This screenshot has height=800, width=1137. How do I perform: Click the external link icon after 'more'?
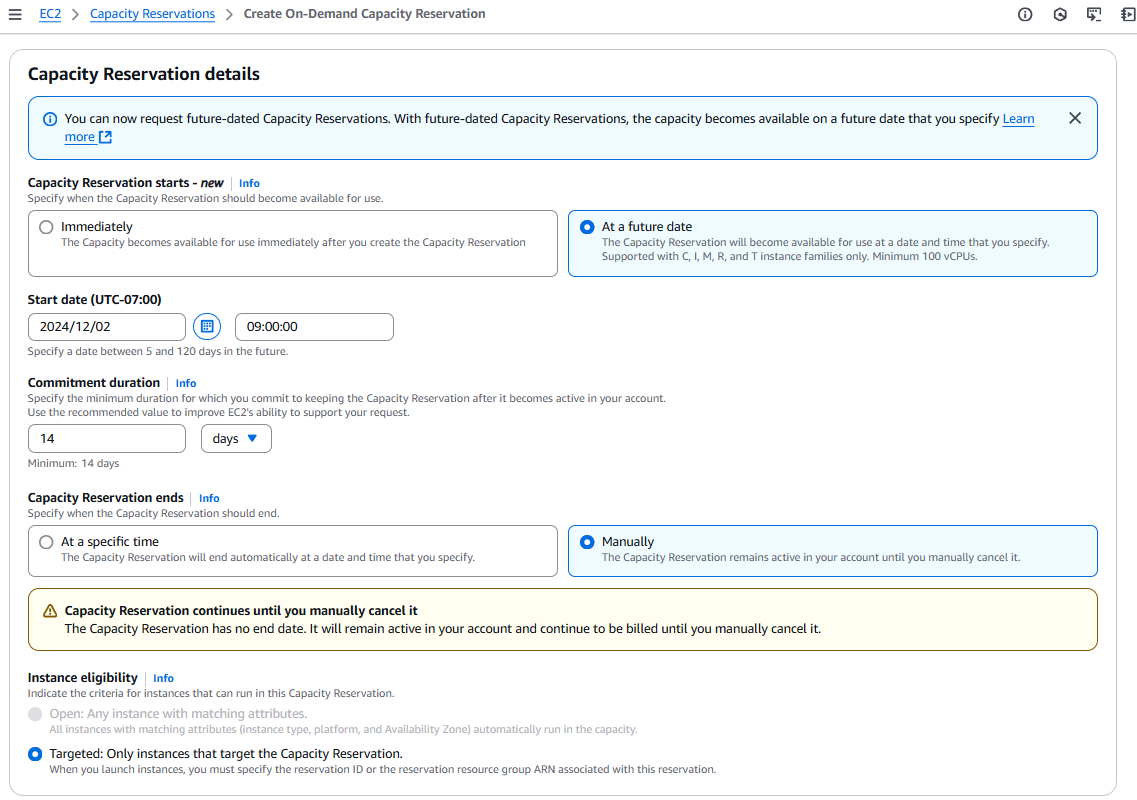106,138
